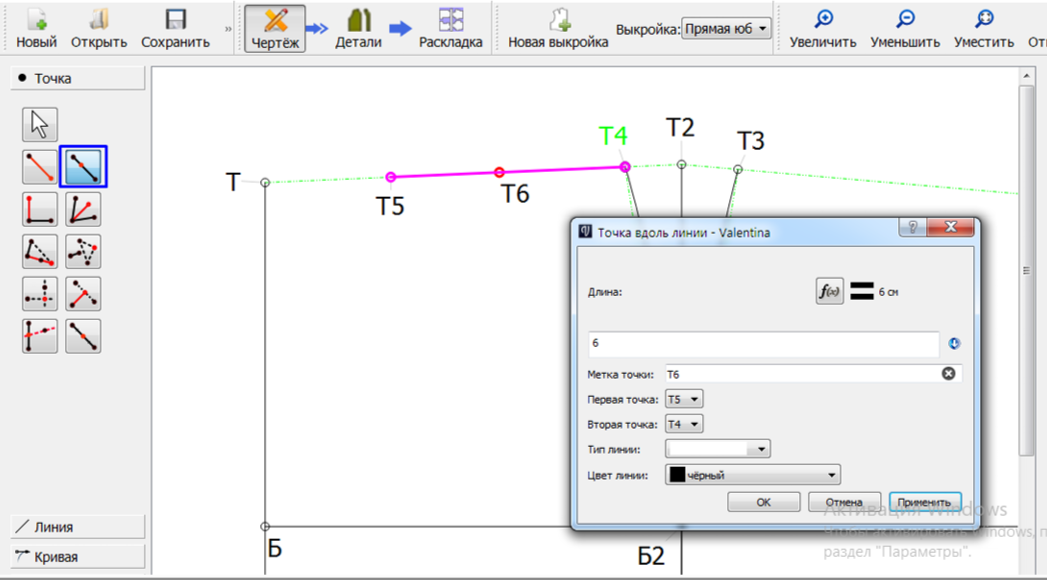This screenshot has height=580, width=1047.
Task: Open Вторая точка dropdown
Action: (x=684, y=424)
